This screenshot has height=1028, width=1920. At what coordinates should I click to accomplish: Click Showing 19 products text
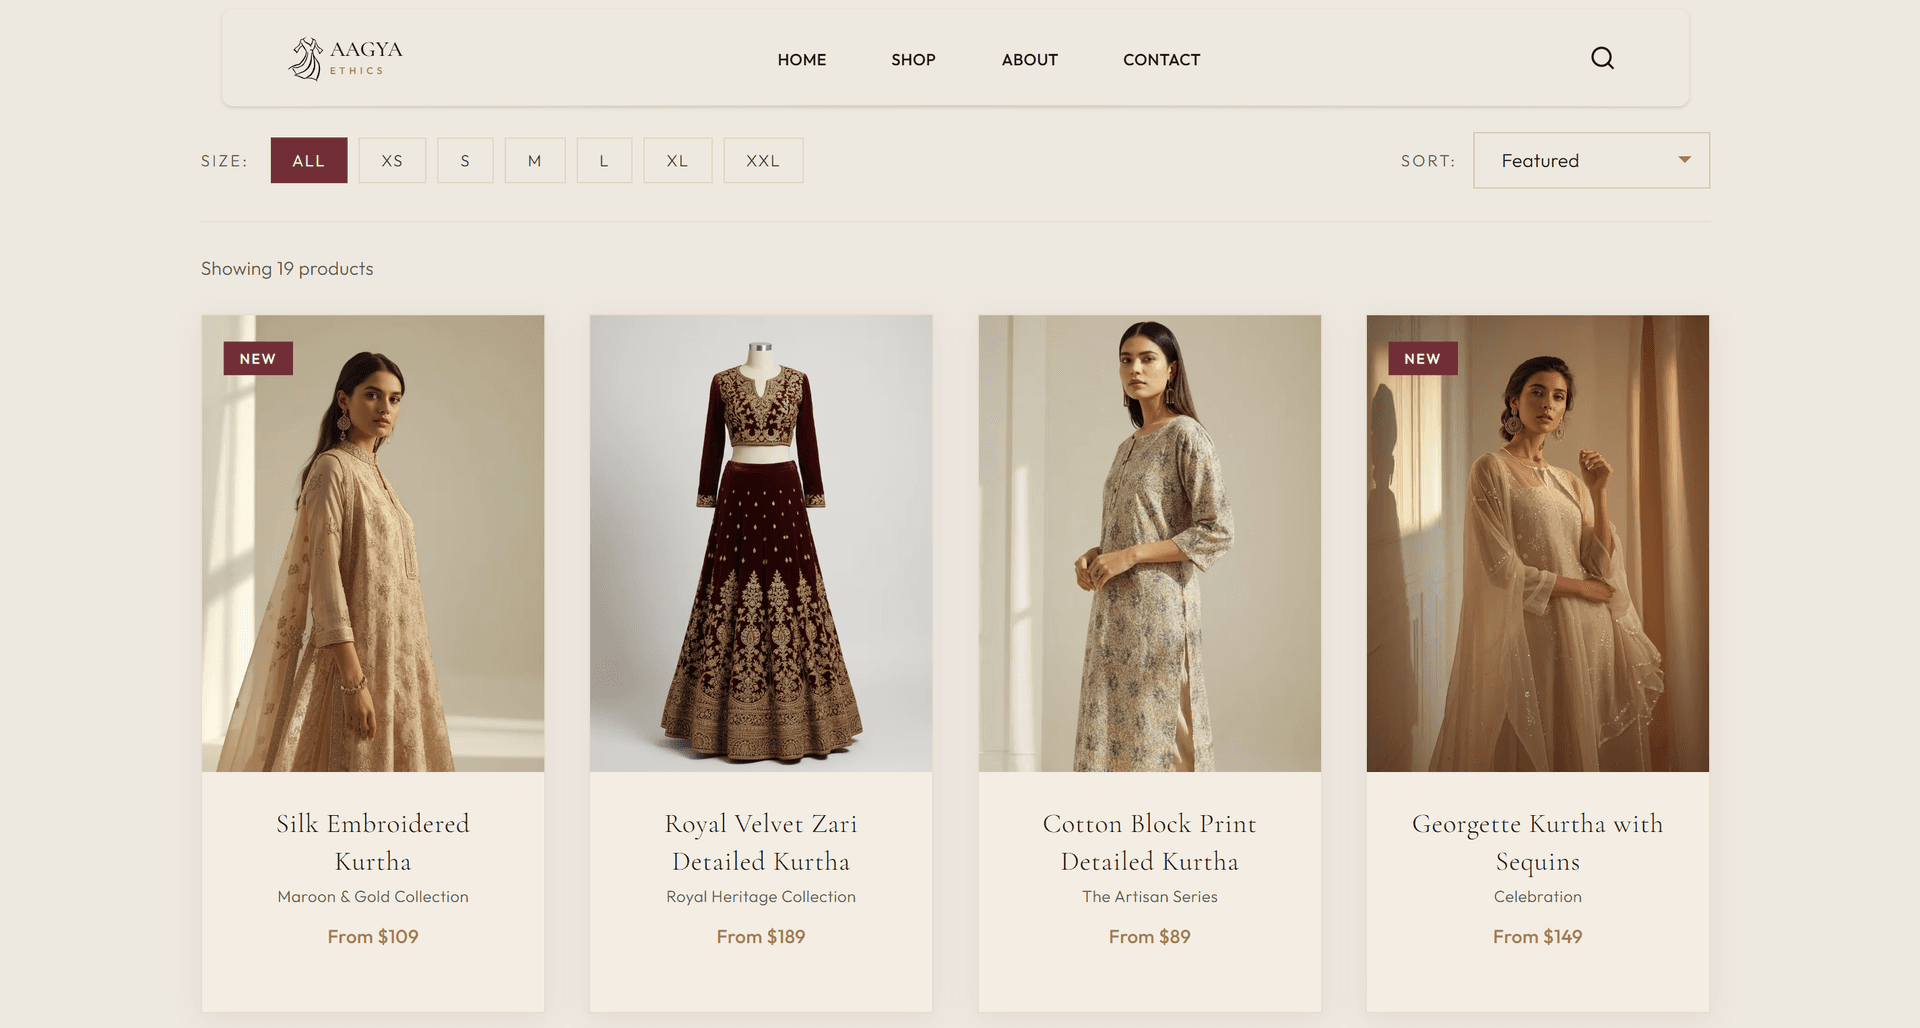(287, 269)
